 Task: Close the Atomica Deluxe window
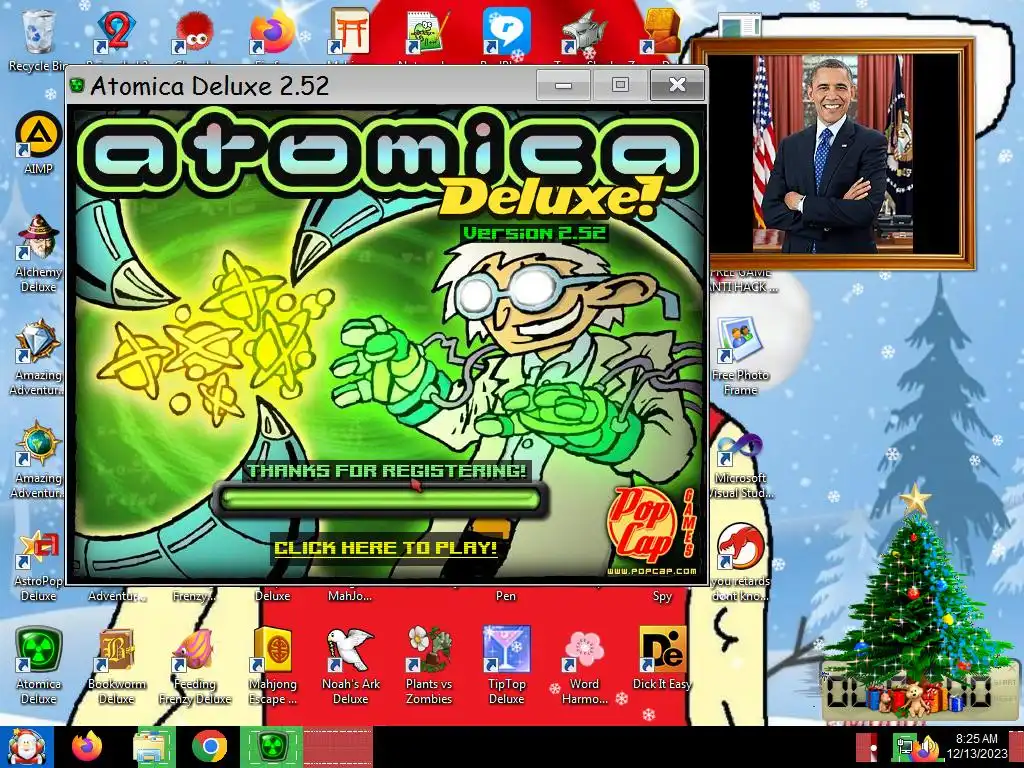tap(677, 85)
